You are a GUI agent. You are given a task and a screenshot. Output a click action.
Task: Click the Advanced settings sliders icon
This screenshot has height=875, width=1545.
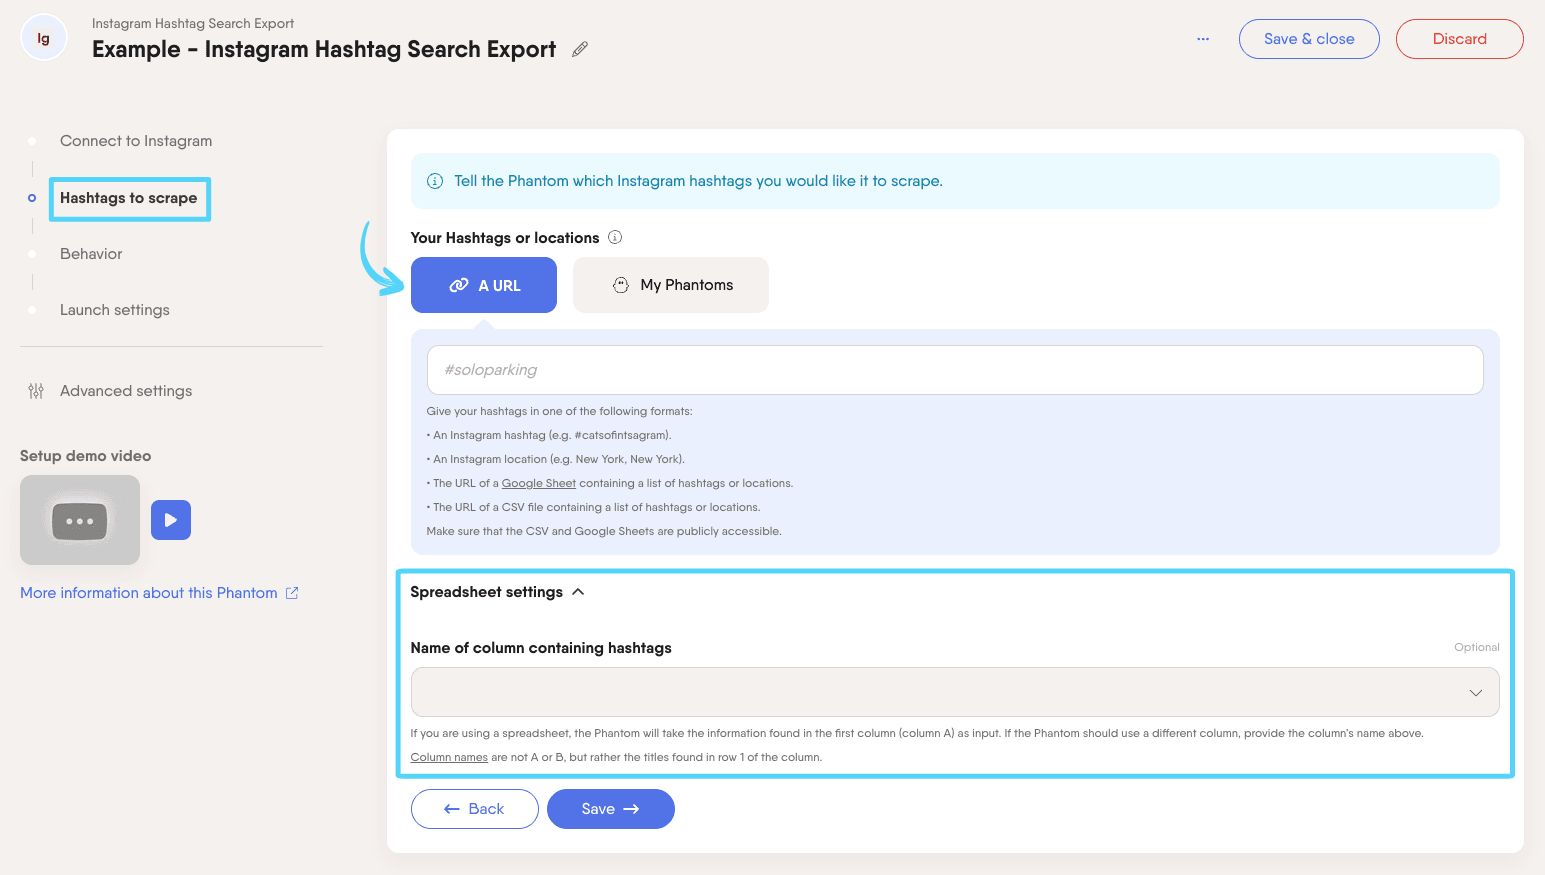tap(36, 391)
